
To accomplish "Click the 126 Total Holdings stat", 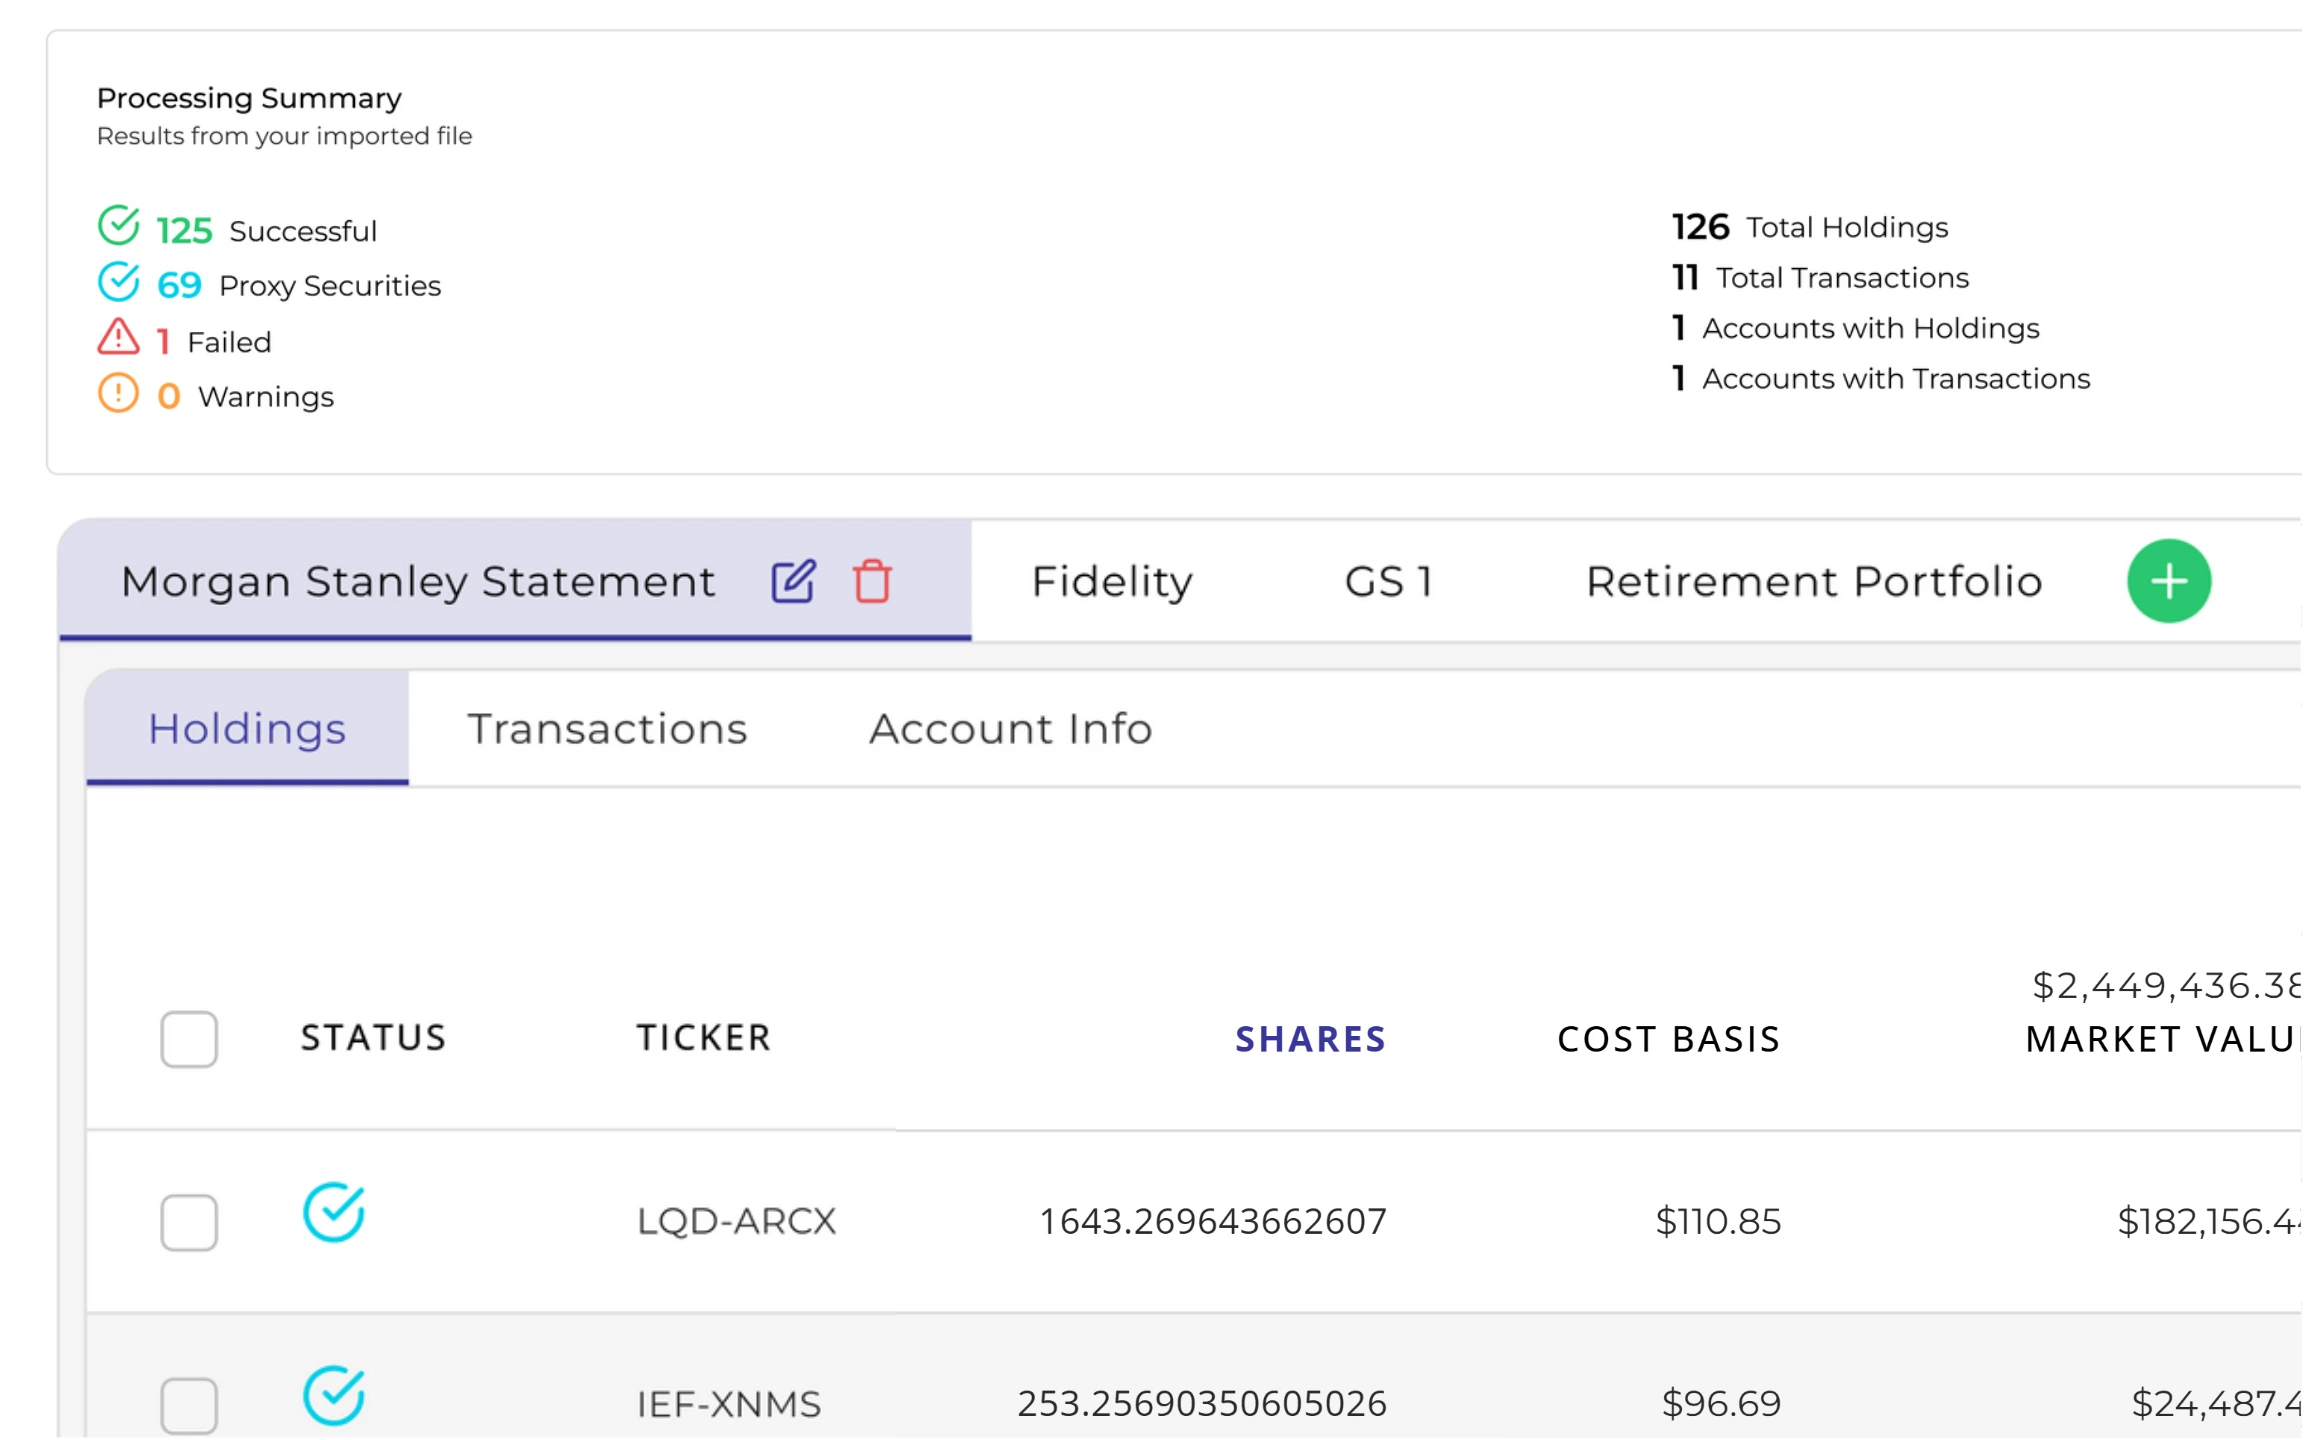I will point(1810,227).
